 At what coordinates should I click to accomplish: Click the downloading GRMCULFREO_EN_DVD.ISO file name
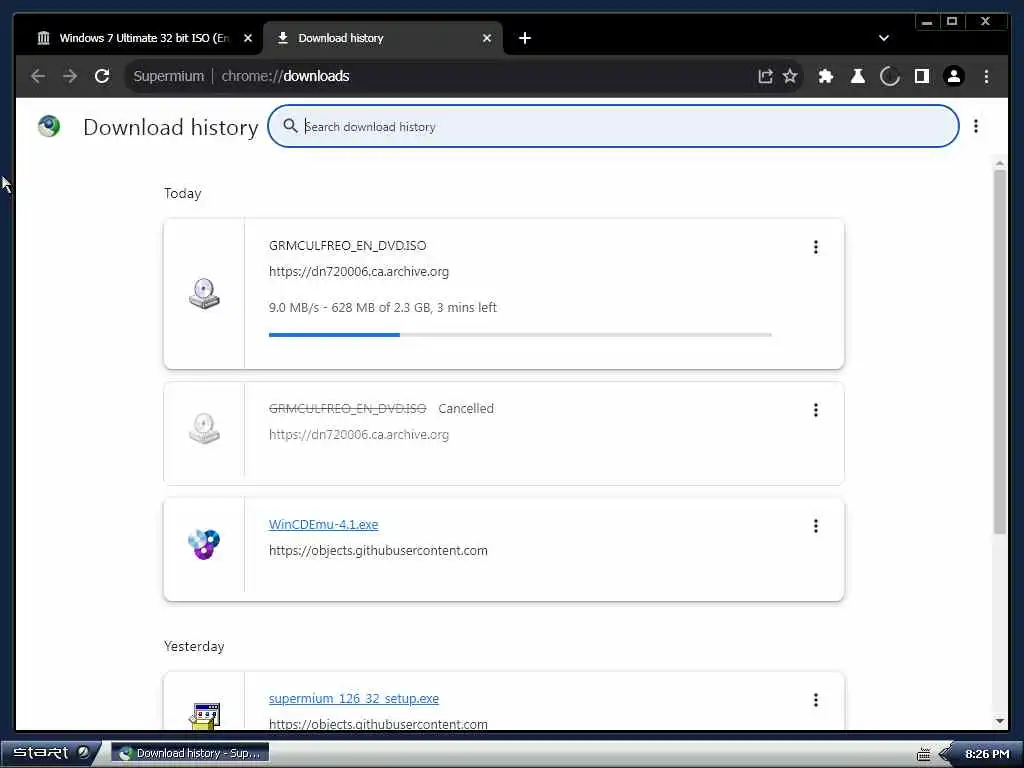(347, 246)
